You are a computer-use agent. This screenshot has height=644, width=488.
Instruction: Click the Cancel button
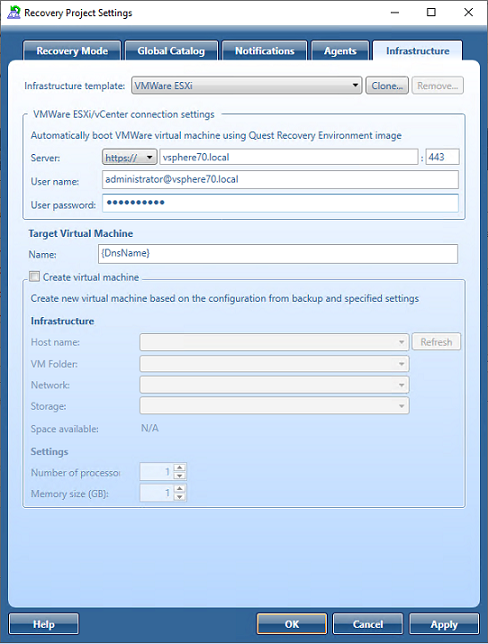coord(368,624)
